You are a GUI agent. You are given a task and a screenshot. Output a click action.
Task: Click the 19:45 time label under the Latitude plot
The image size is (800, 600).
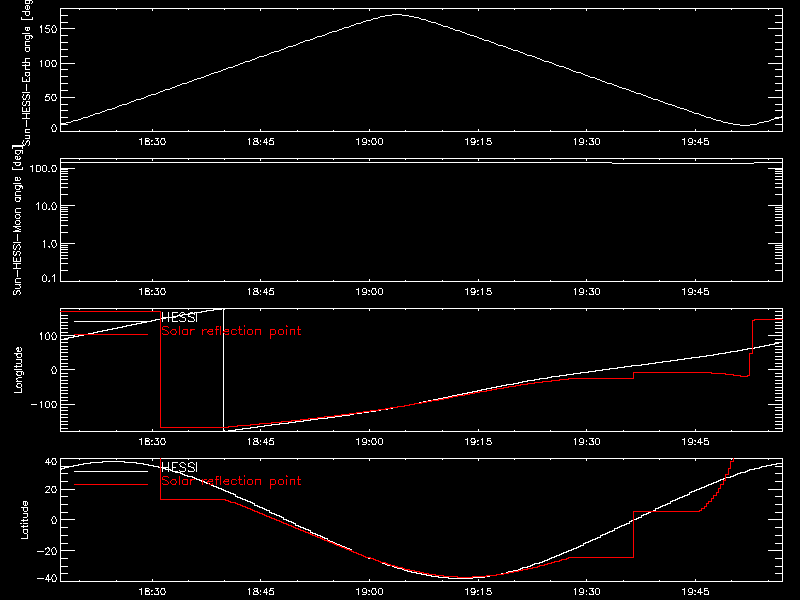(695, 592)
